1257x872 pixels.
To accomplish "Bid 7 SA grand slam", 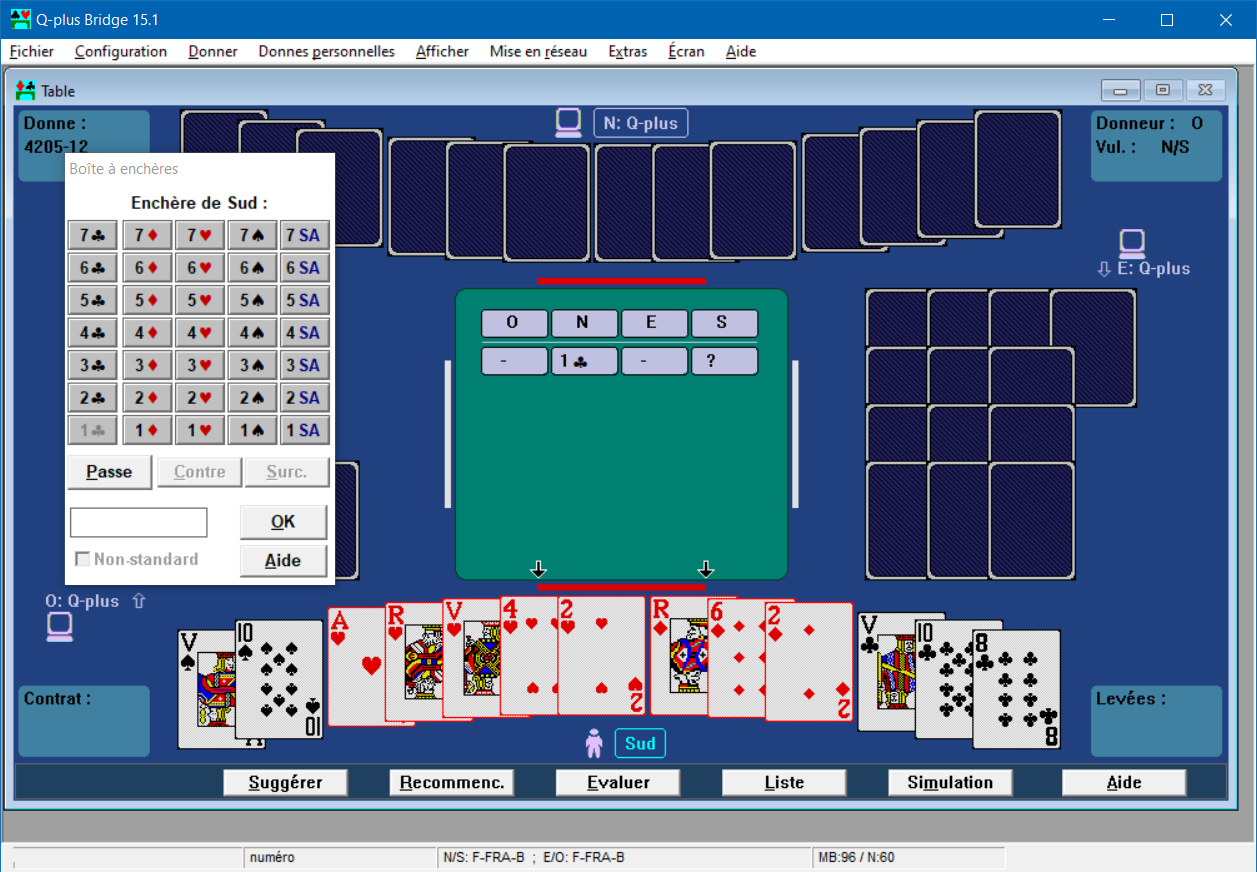I will pyautogui.click(x=304, y=235).
